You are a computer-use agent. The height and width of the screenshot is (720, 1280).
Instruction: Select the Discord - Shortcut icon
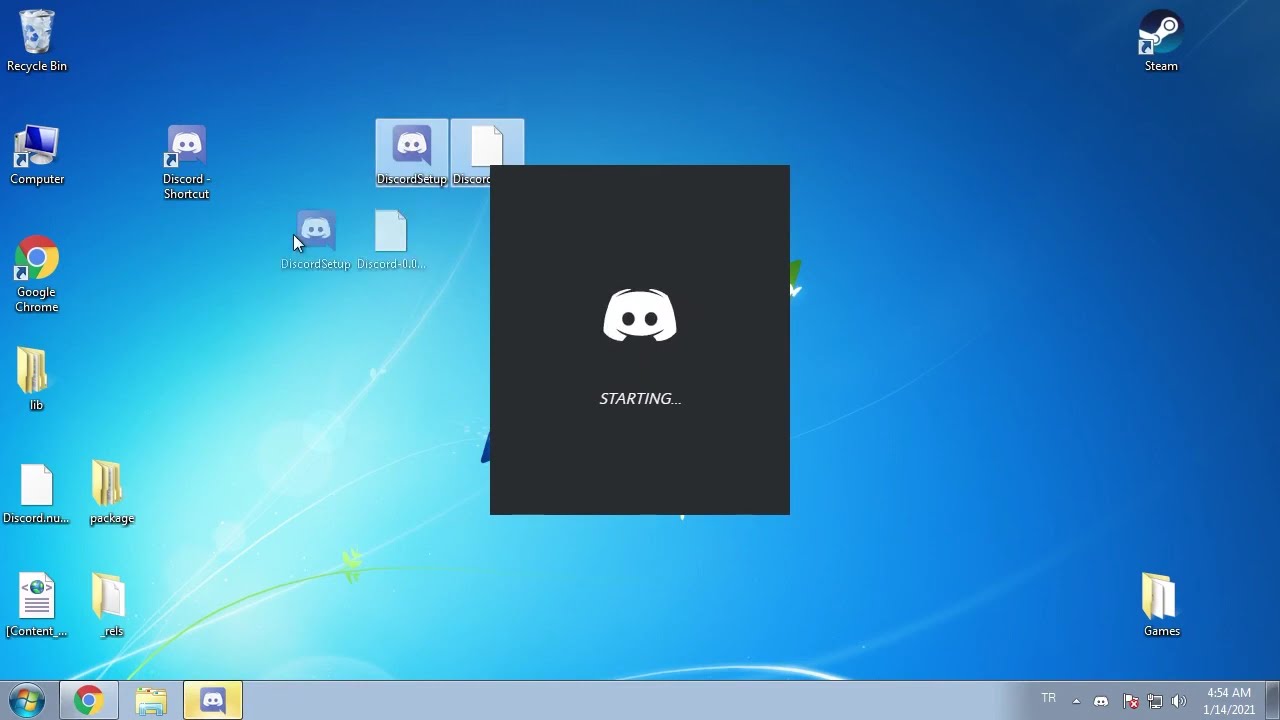pos(186,162)
